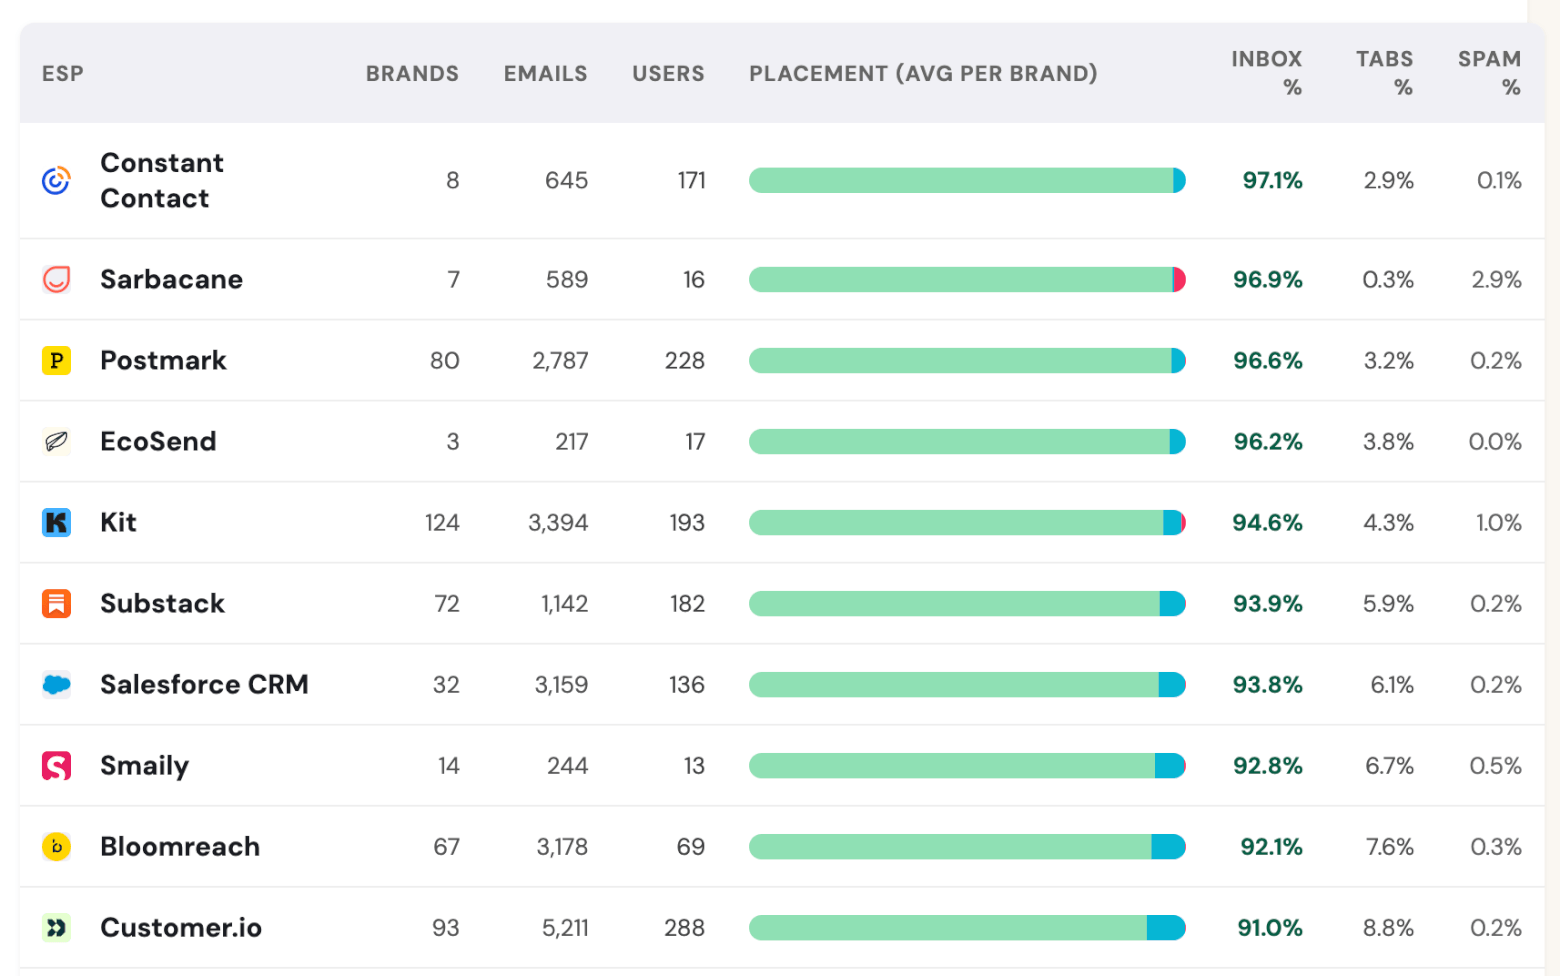Click the orange Substack logo icon

56,603
